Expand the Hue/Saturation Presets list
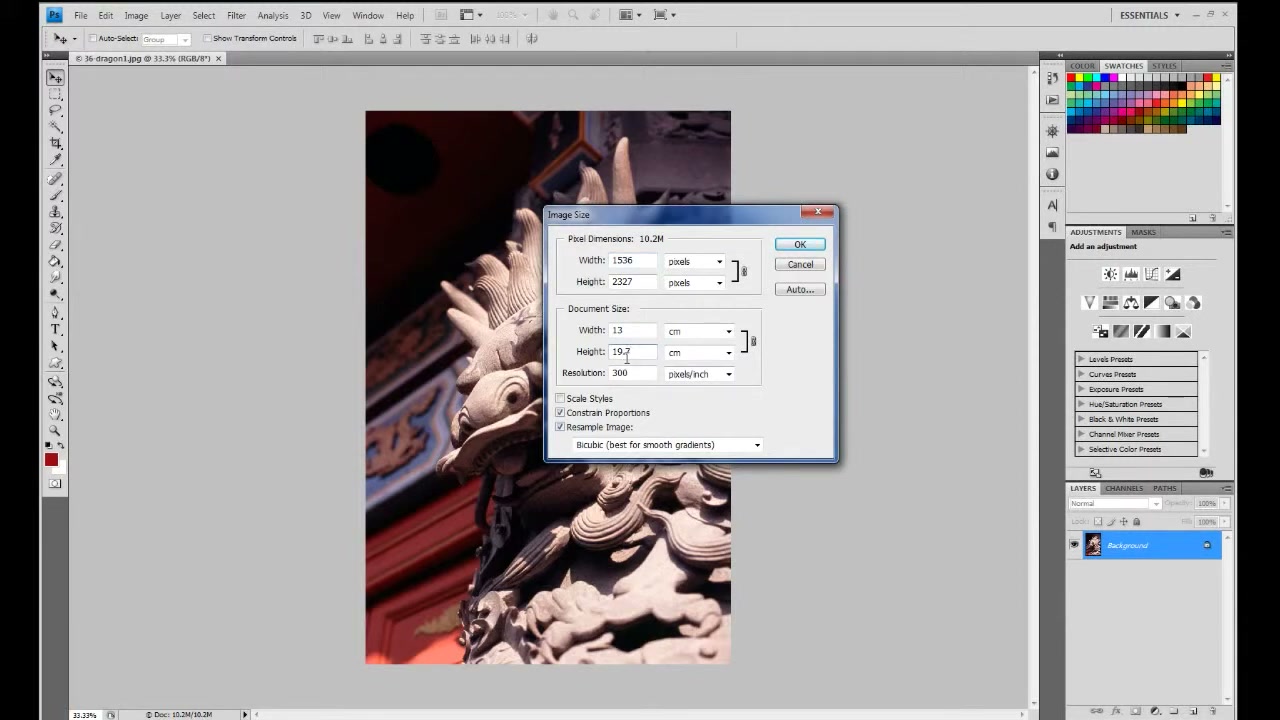Viewport: 1280px width, 720px height. tap(1081, 404)
